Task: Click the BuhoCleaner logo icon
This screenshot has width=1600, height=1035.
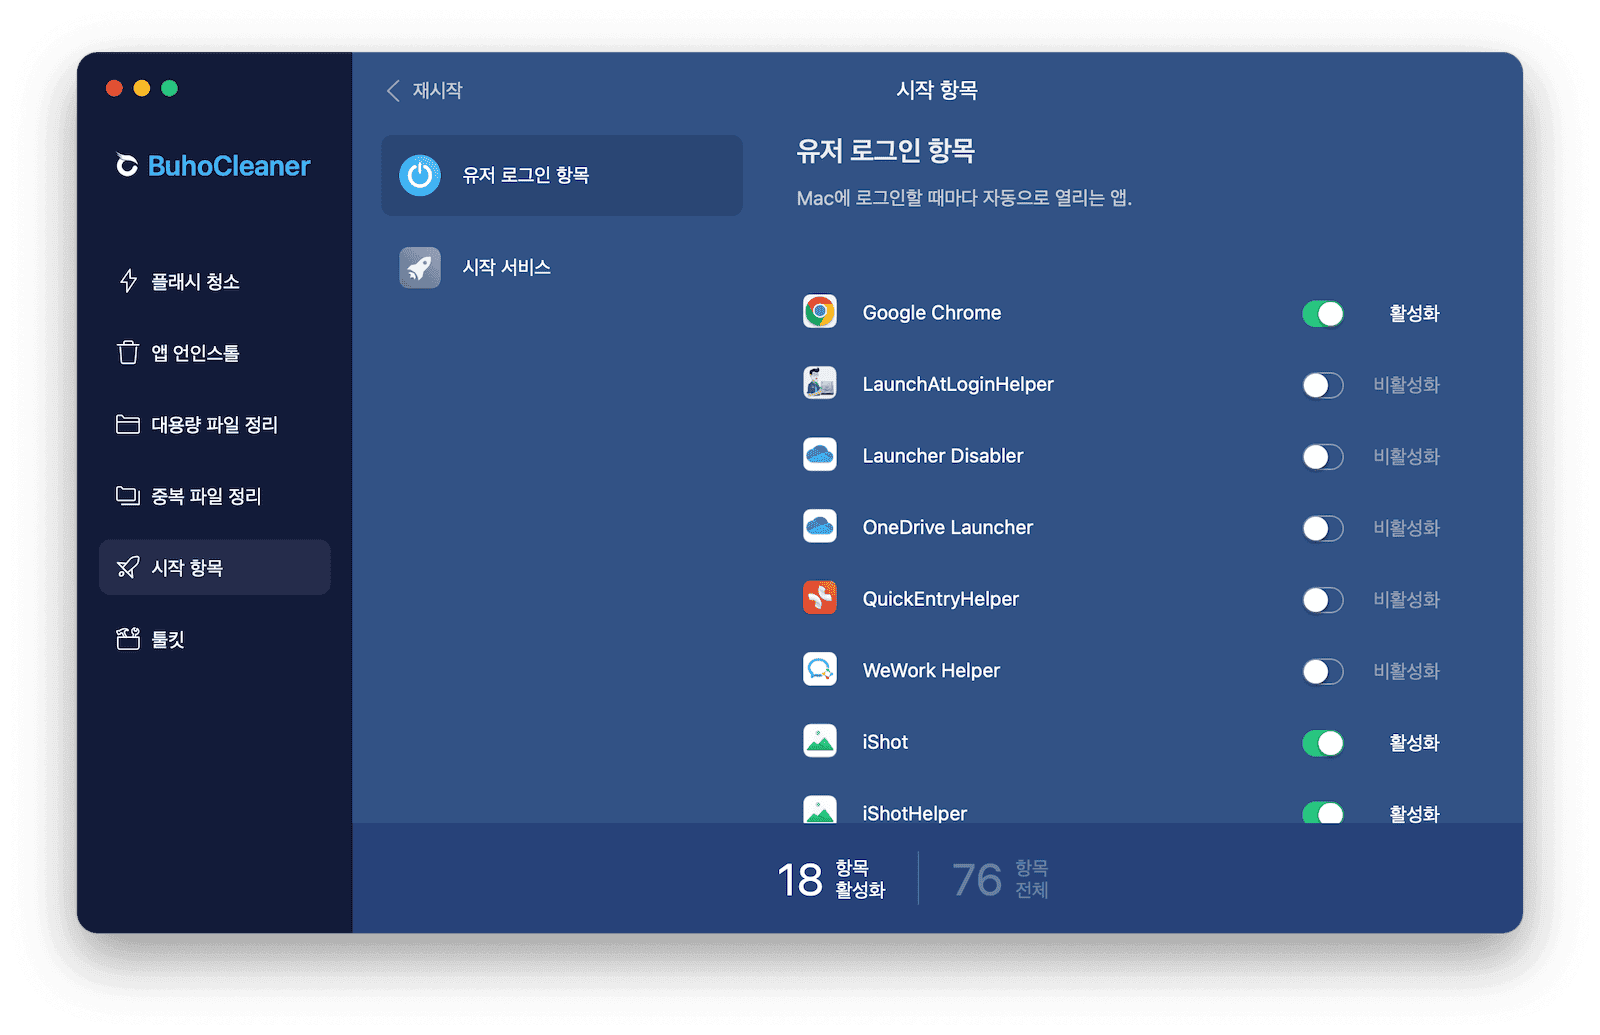Action: click(x=127, y=165)
